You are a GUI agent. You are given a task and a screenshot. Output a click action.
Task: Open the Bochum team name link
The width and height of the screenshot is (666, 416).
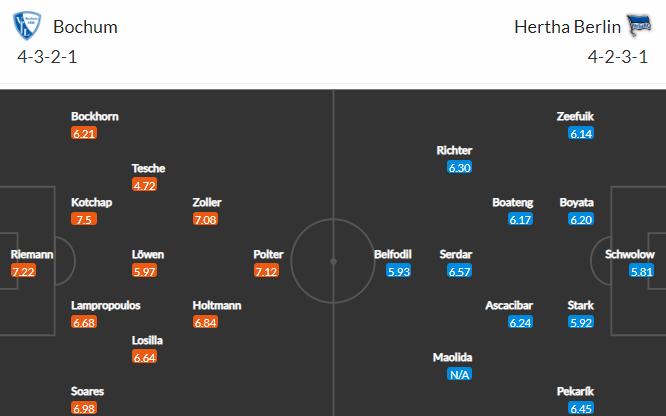click(85, 27)
